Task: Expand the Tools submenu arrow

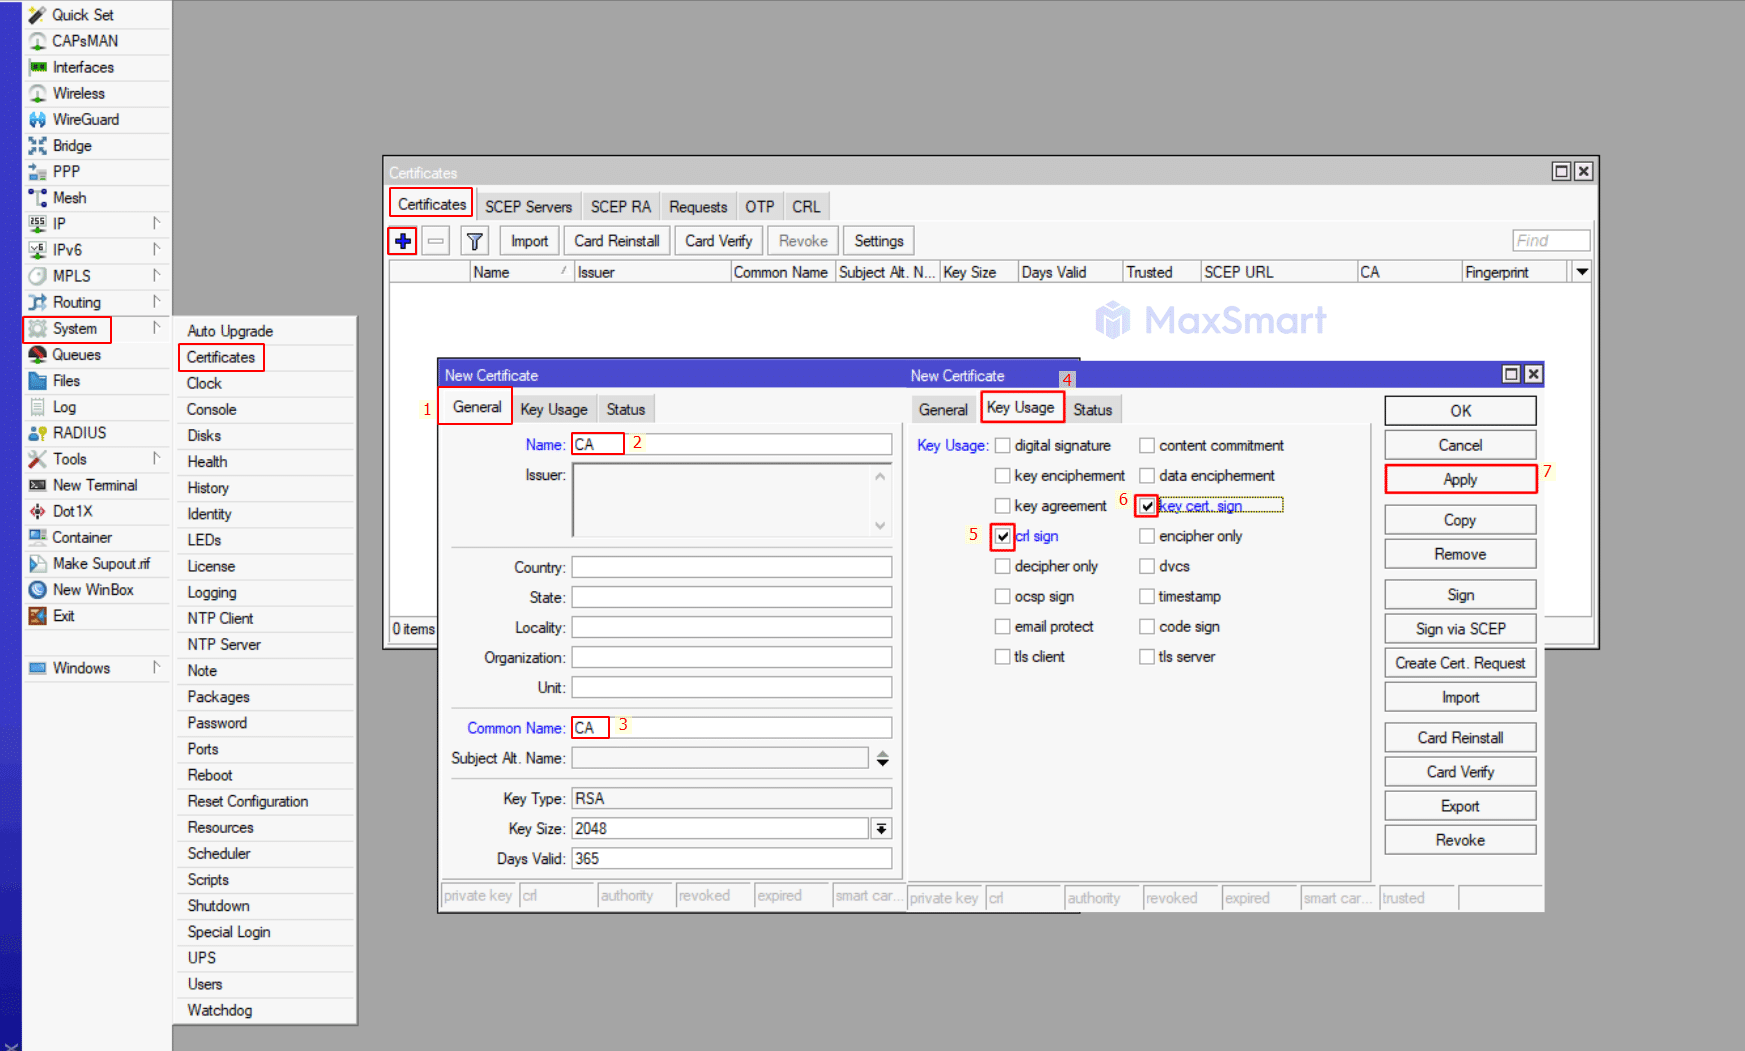Action: coord(156,458)
